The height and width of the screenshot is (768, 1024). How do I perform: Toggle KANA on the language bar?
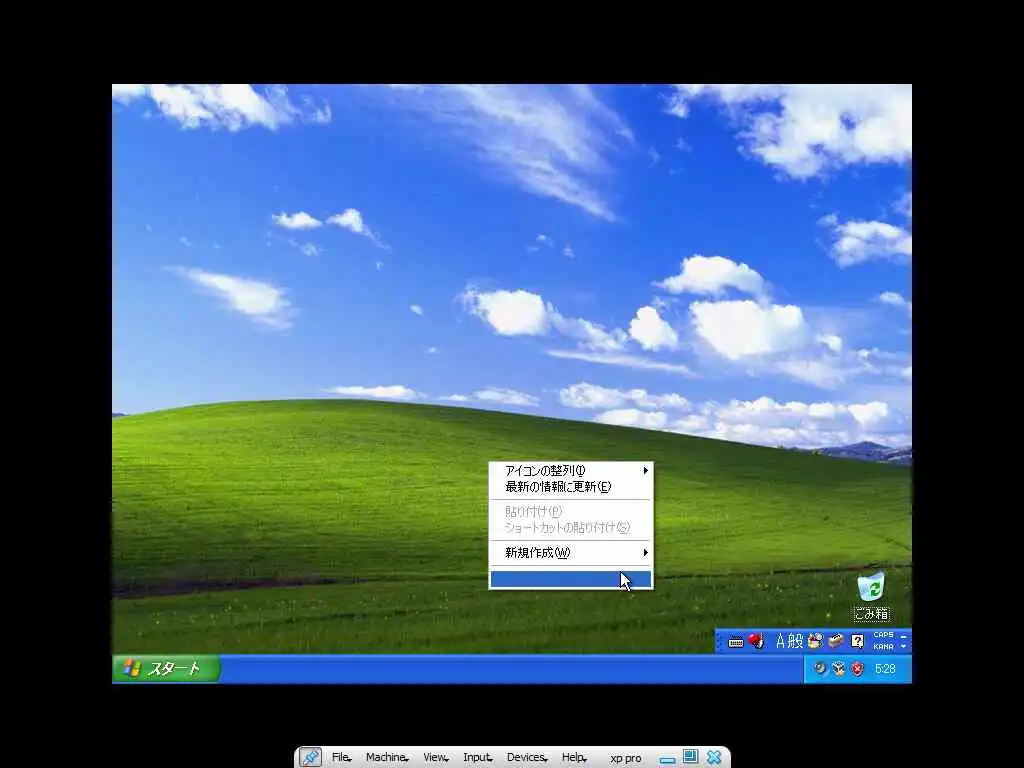(883, 647)
